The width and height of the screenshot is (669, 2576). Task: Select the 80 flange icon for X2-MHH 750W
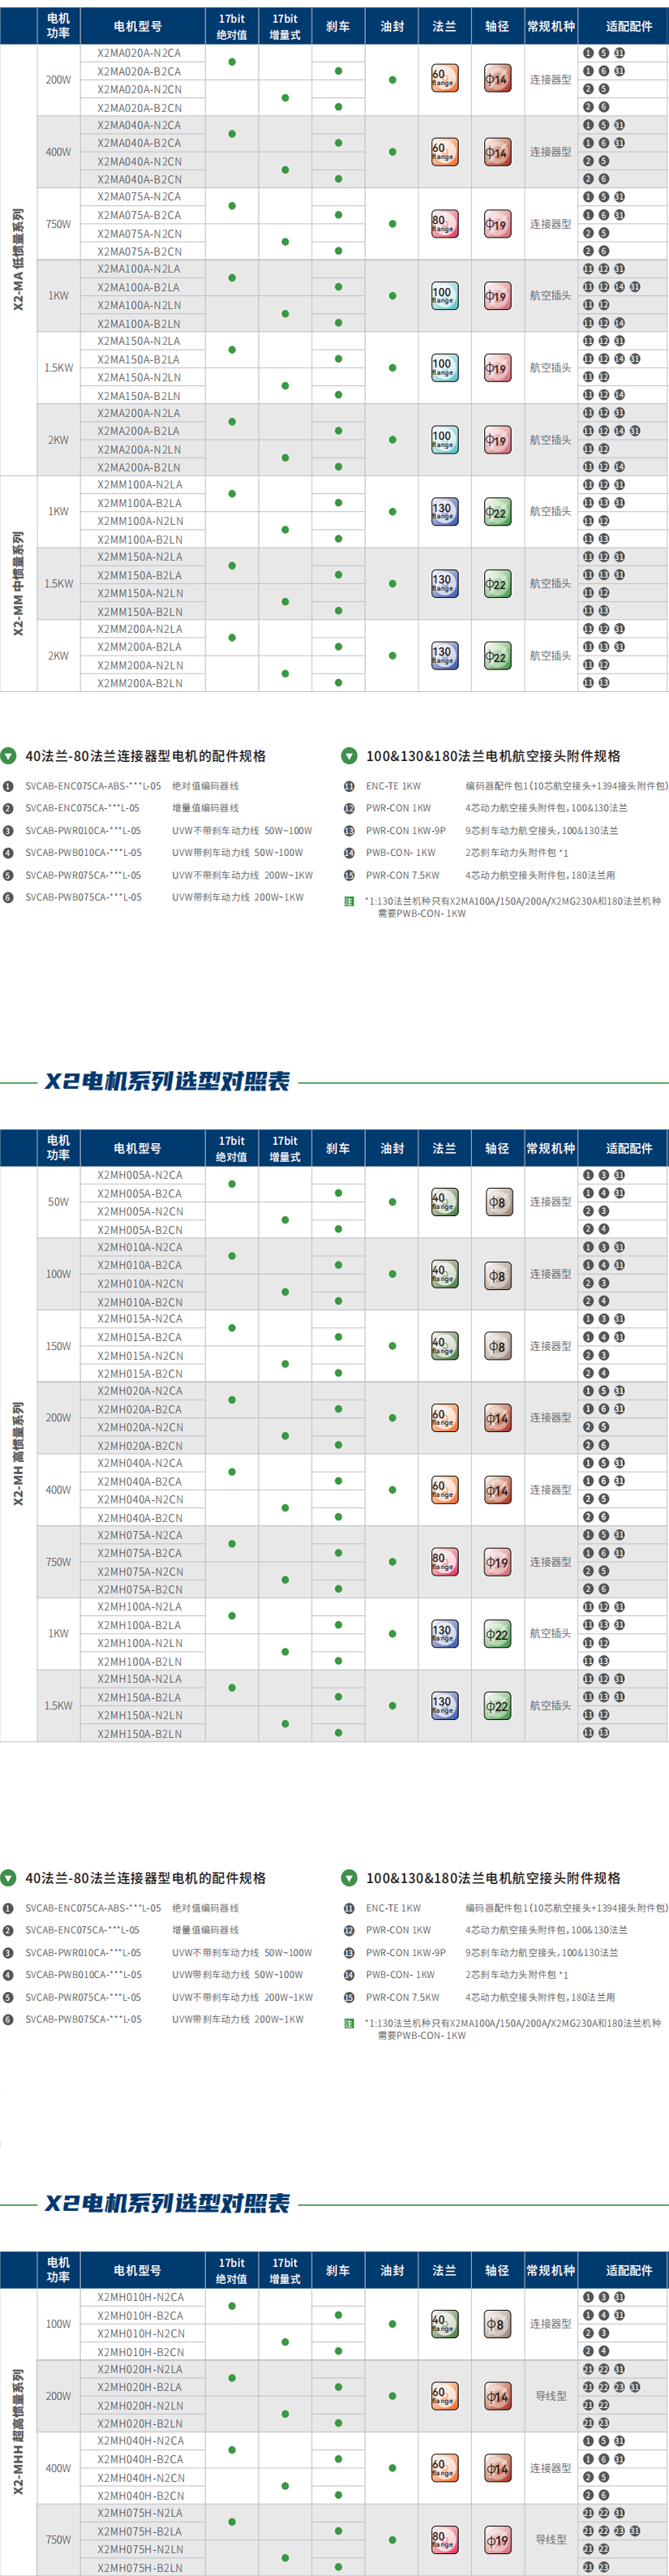pyautogui.click(x=444, y=2539)
